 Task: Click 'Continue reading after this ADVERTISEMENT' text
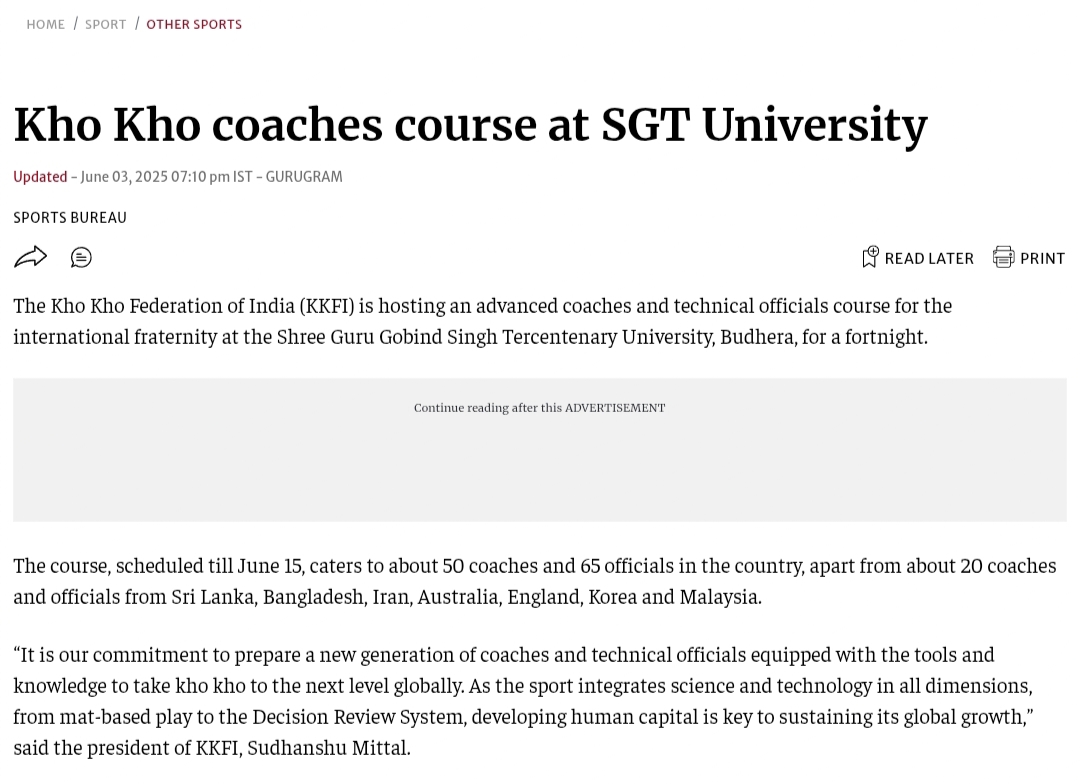[x=539, y=408]
